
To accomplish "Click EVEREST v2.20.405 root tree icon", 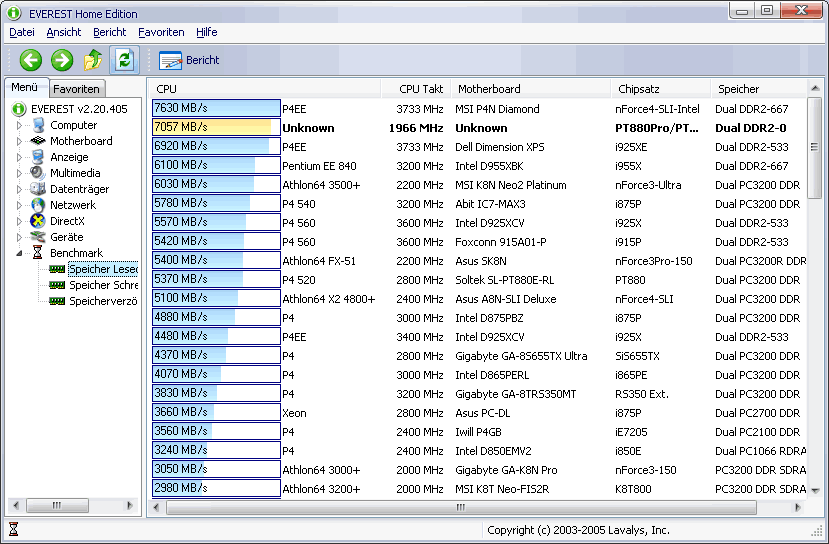I will (19, 109).
